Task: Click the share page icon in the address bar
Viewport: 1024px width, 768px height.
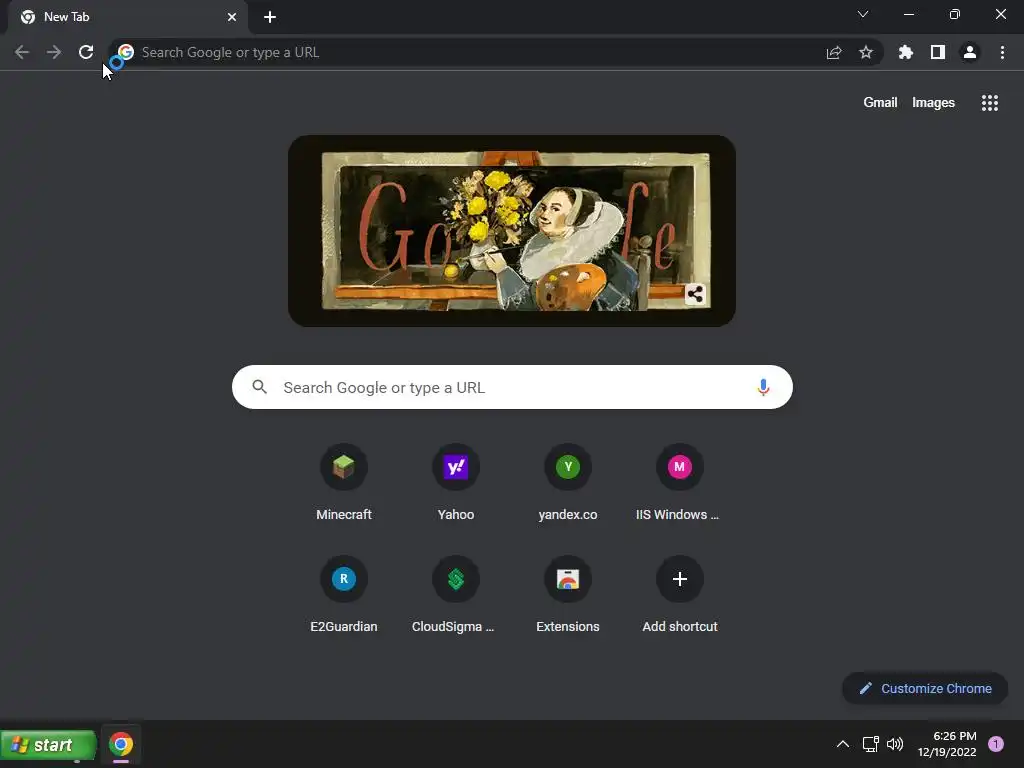Action: 834,52
